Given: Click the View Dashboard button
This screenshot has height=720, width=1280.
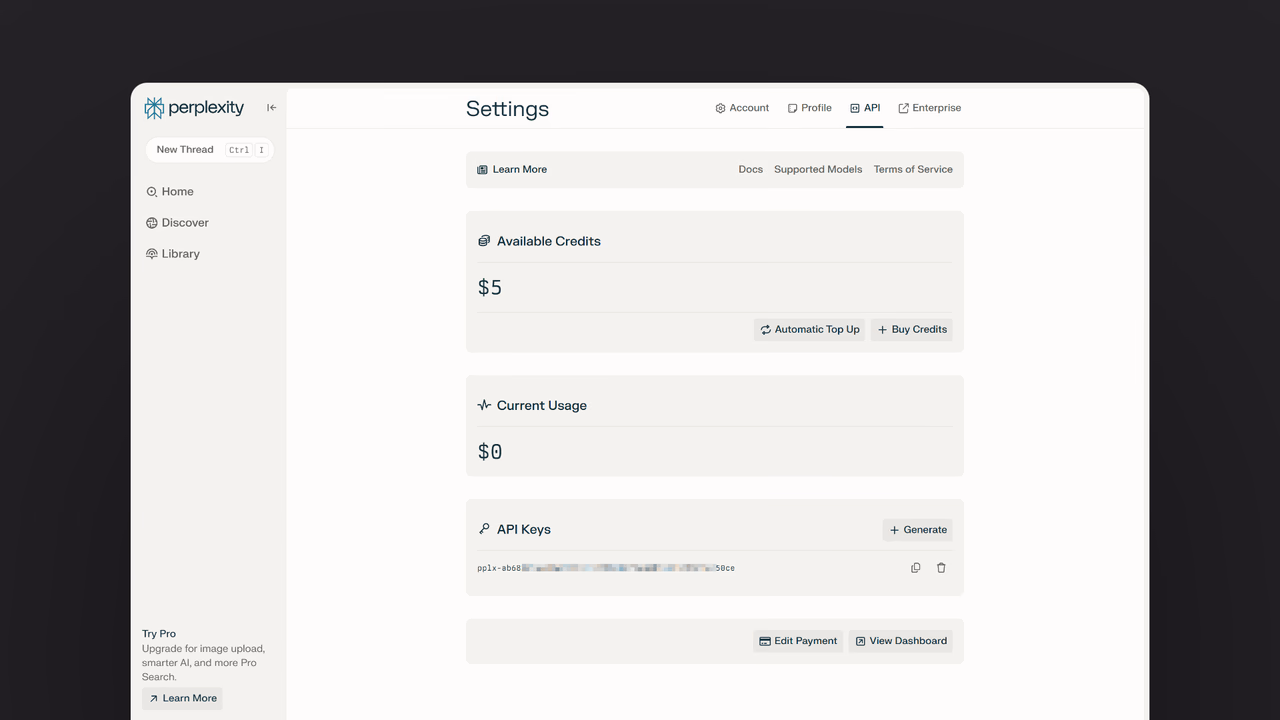Looking at the screenshot, I should [901, 641].
